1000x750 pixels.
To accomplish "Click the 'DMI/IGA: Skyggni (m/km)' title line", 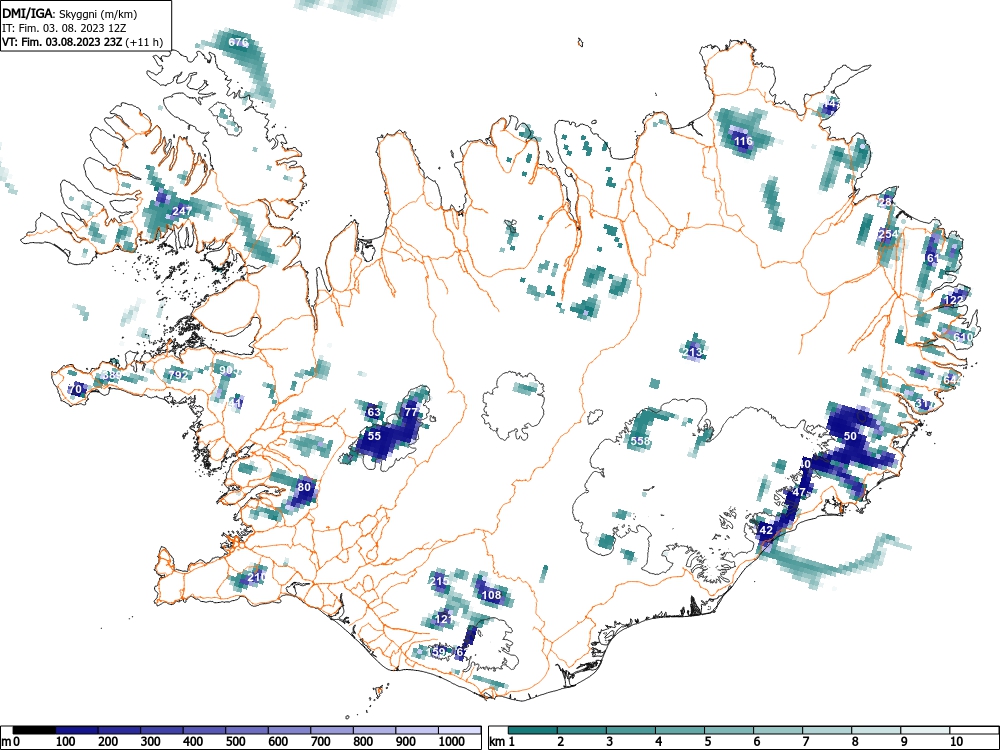I will (x=70, y=14).
